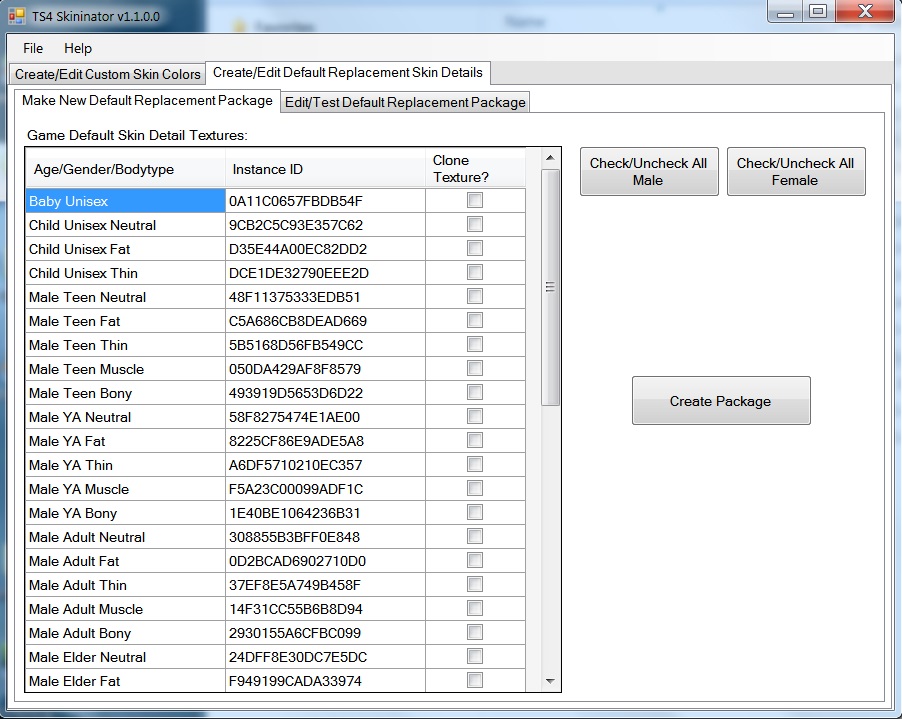Click the Clone Texture? column header

(x=476, y=169)
